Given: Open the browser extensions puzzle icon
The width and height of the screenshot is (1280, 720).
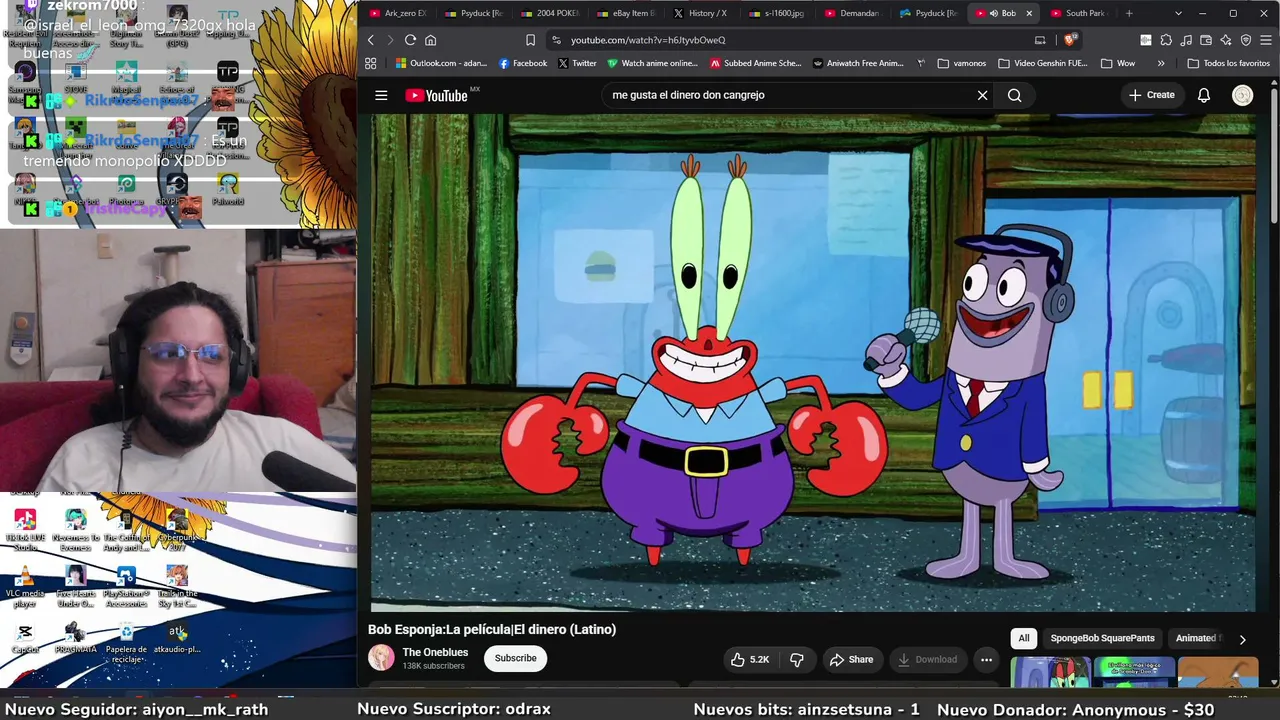Looking at the screenshot, I should click(1166, 40).
